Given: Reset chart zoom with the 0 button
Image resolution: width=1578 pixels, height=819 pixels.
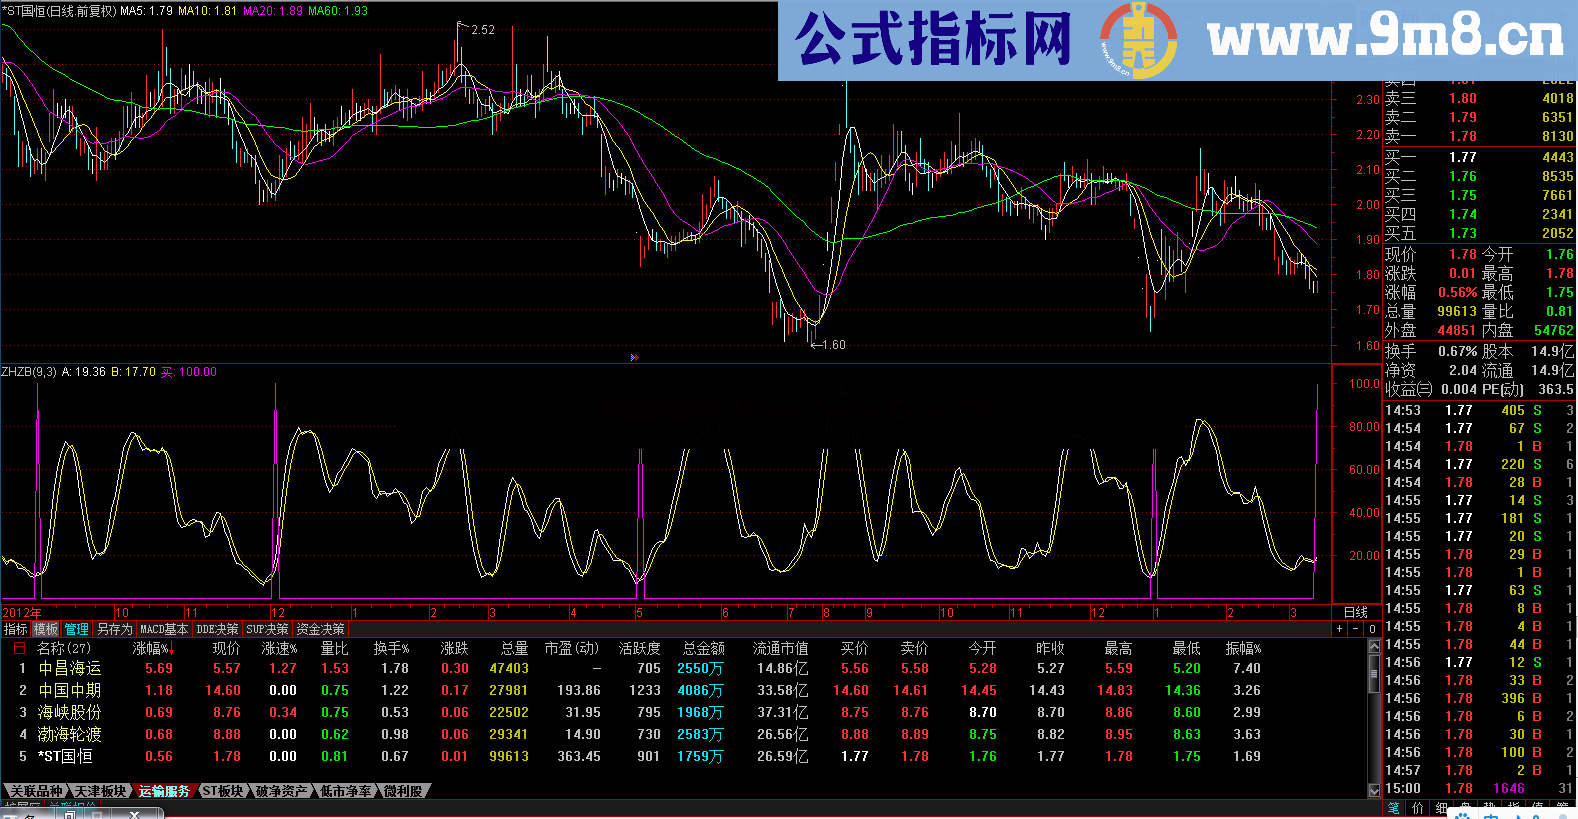Looking at the screenshot, I should pyautogui.click(x=1372, y=629).
